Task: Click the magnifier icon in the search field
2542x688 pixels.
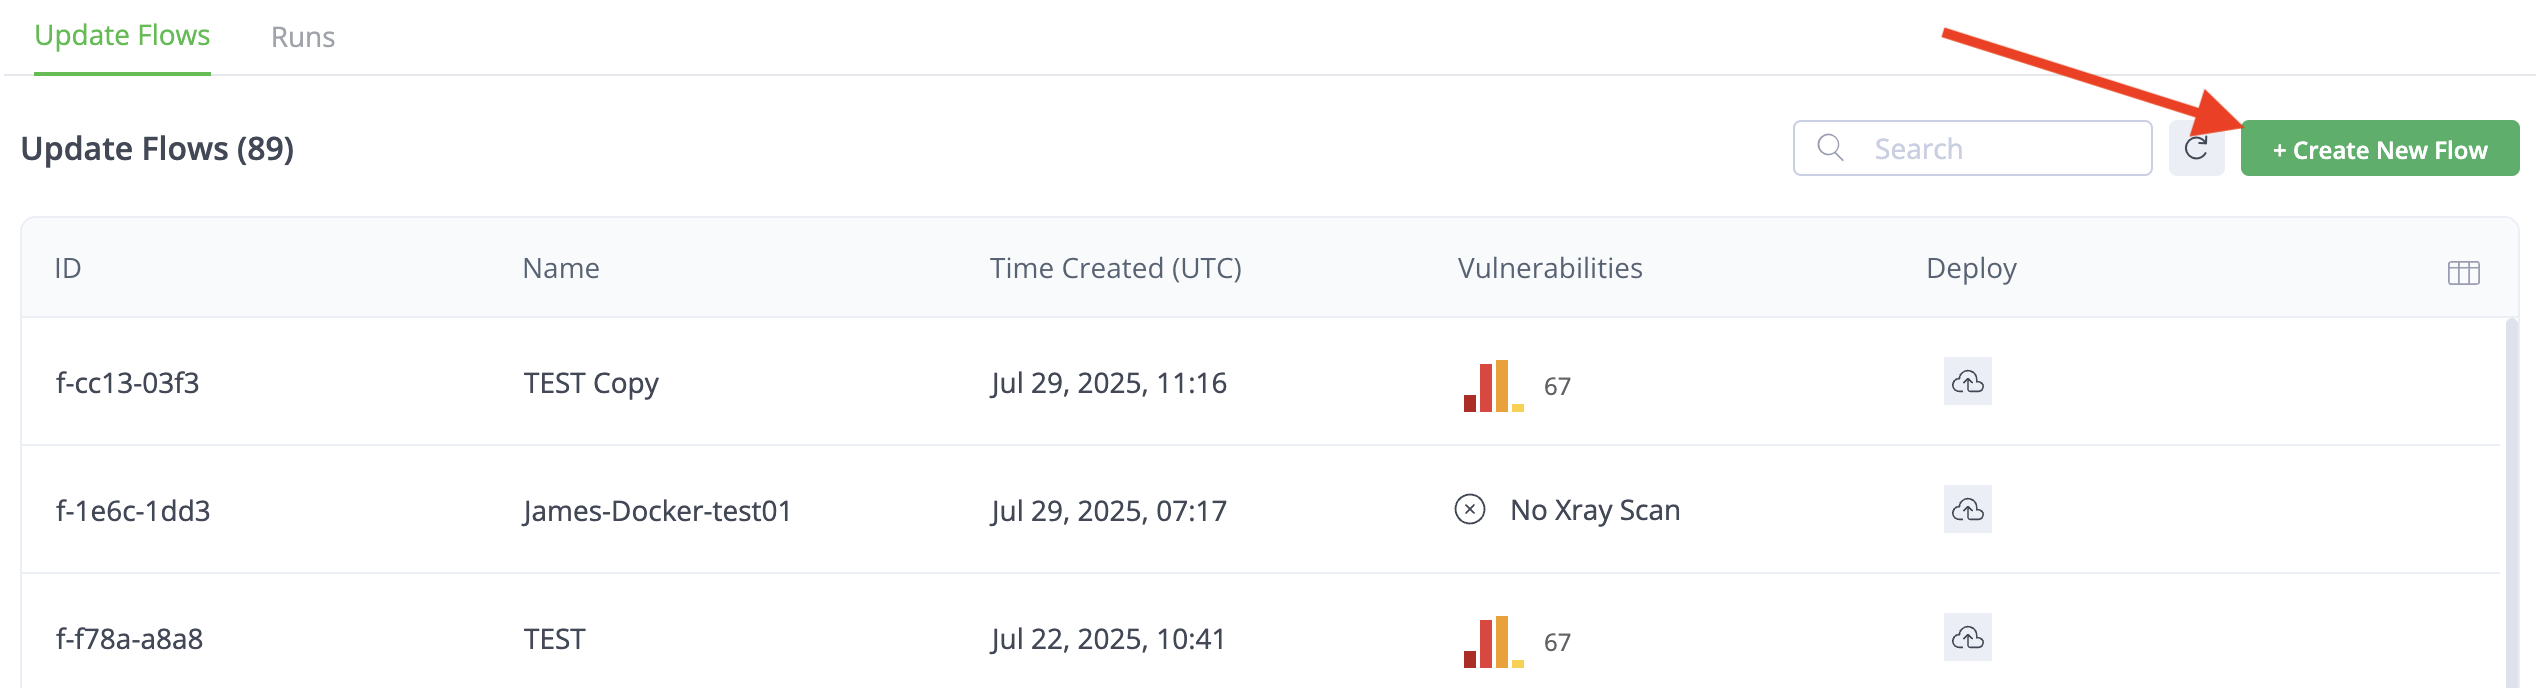Action: click(1830, 148)
